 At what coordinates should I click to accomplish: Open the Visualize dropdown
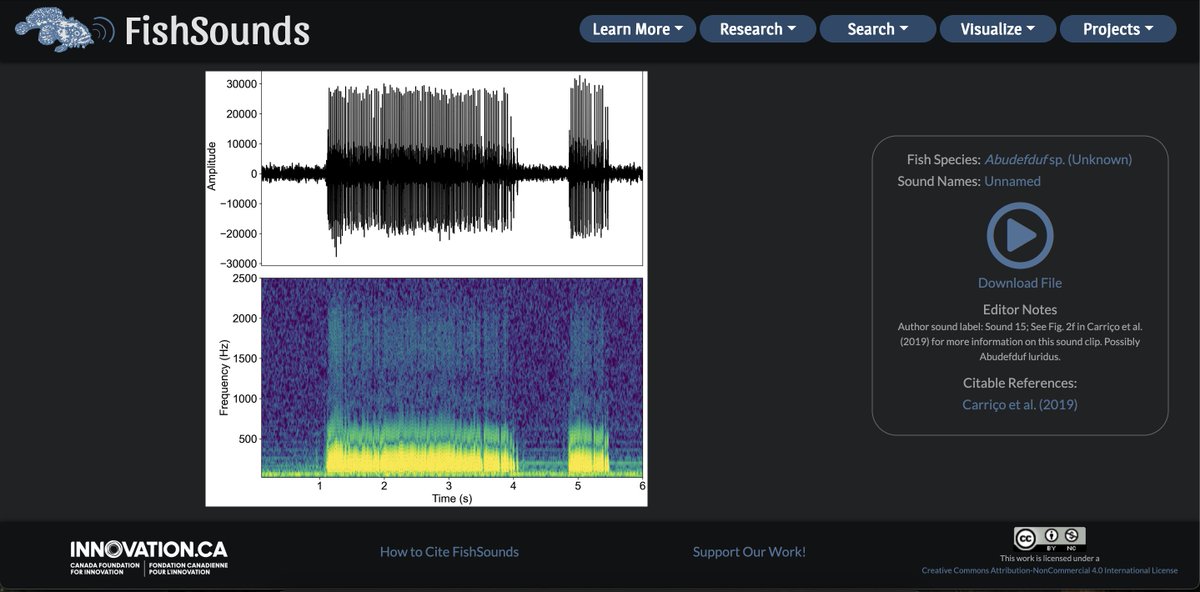[x=997, y=29]
